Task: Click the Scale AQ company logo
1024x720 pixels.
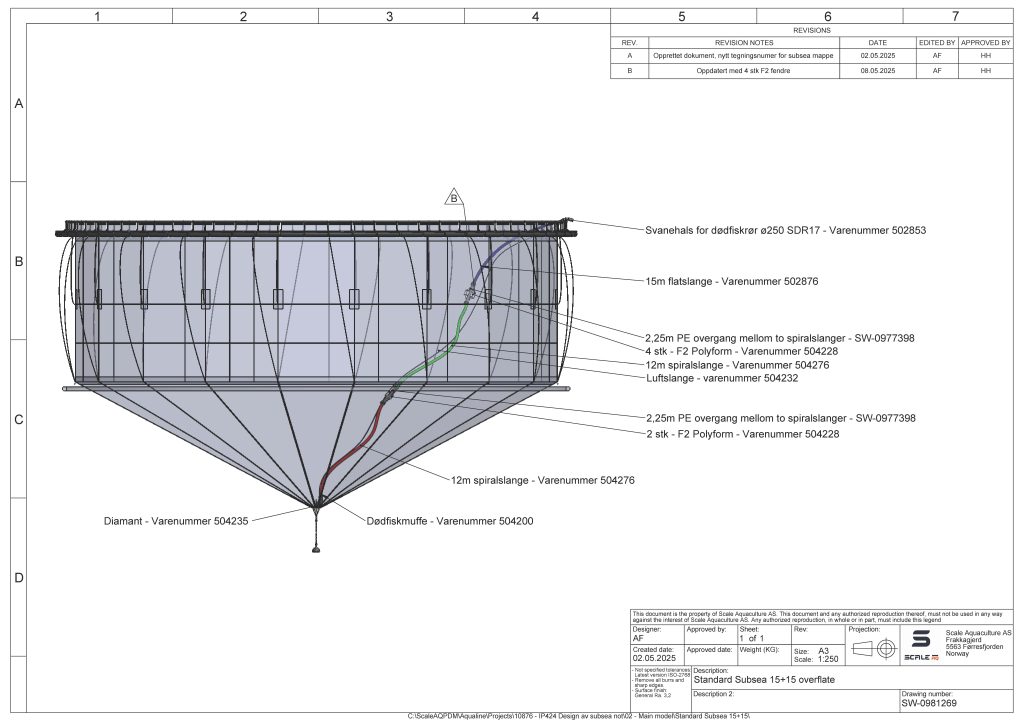Action: coord(921,646)
